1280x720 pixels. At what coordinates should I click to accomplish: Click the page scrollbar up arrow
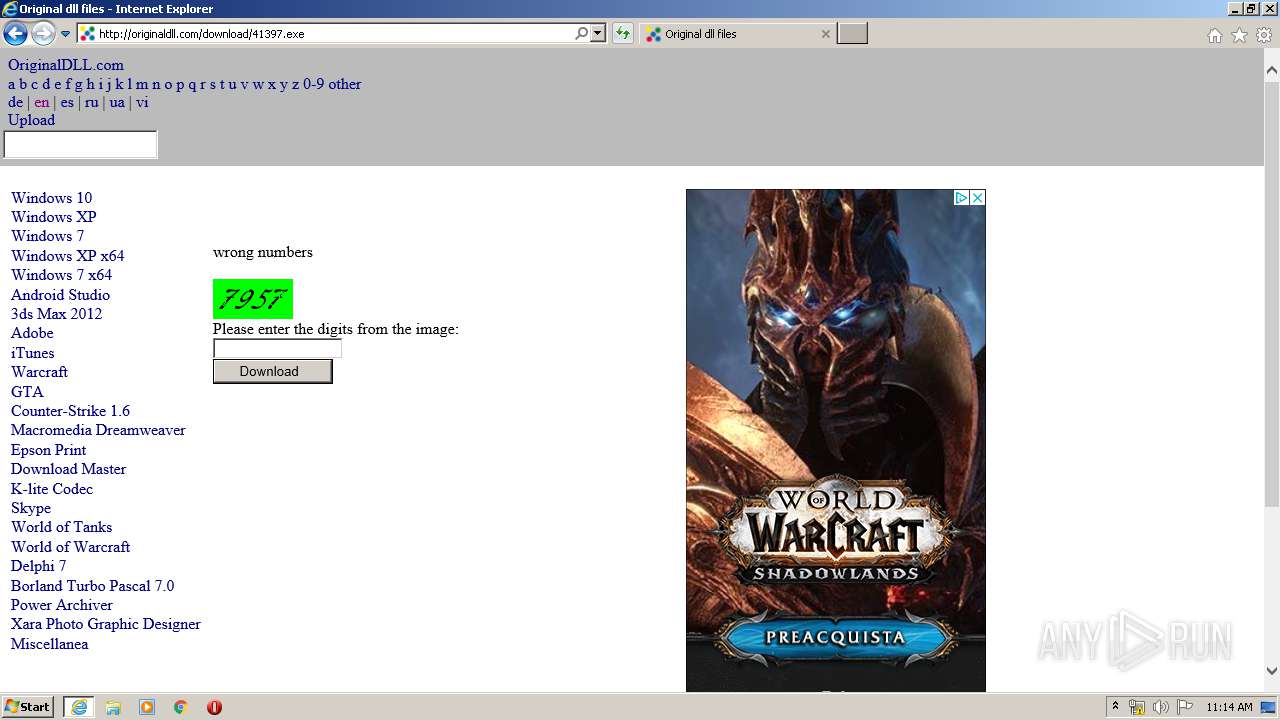click(1272, 71)
